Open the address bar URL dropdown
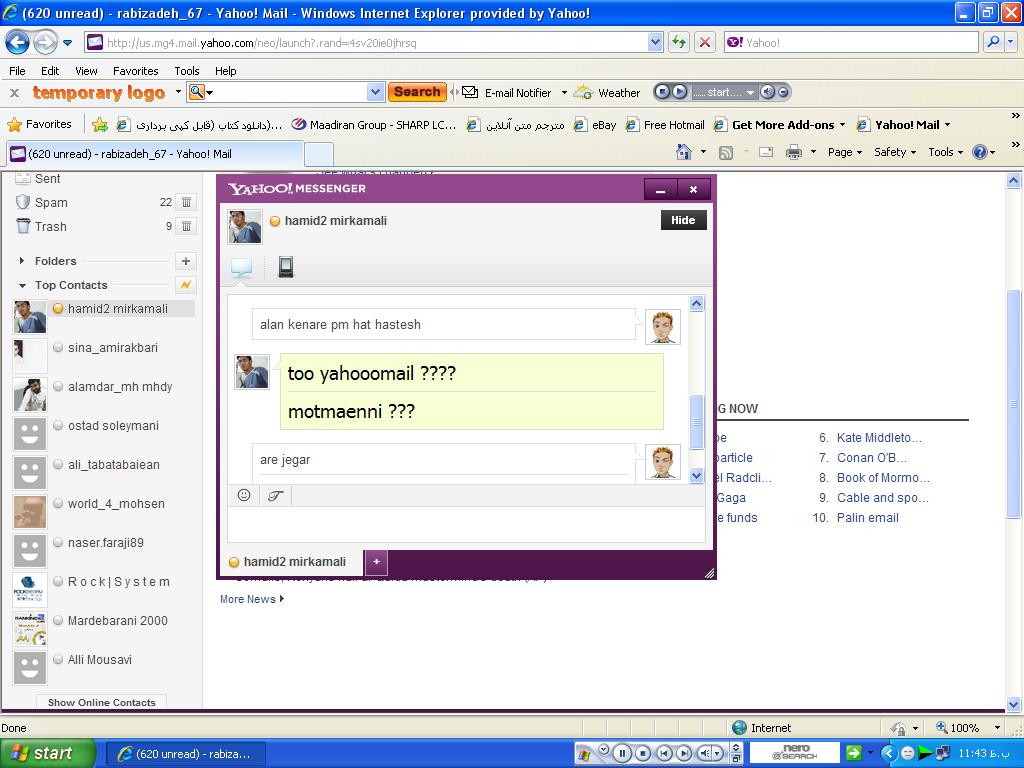Viewport: 1024px width, 768px height. pos(655,43)
